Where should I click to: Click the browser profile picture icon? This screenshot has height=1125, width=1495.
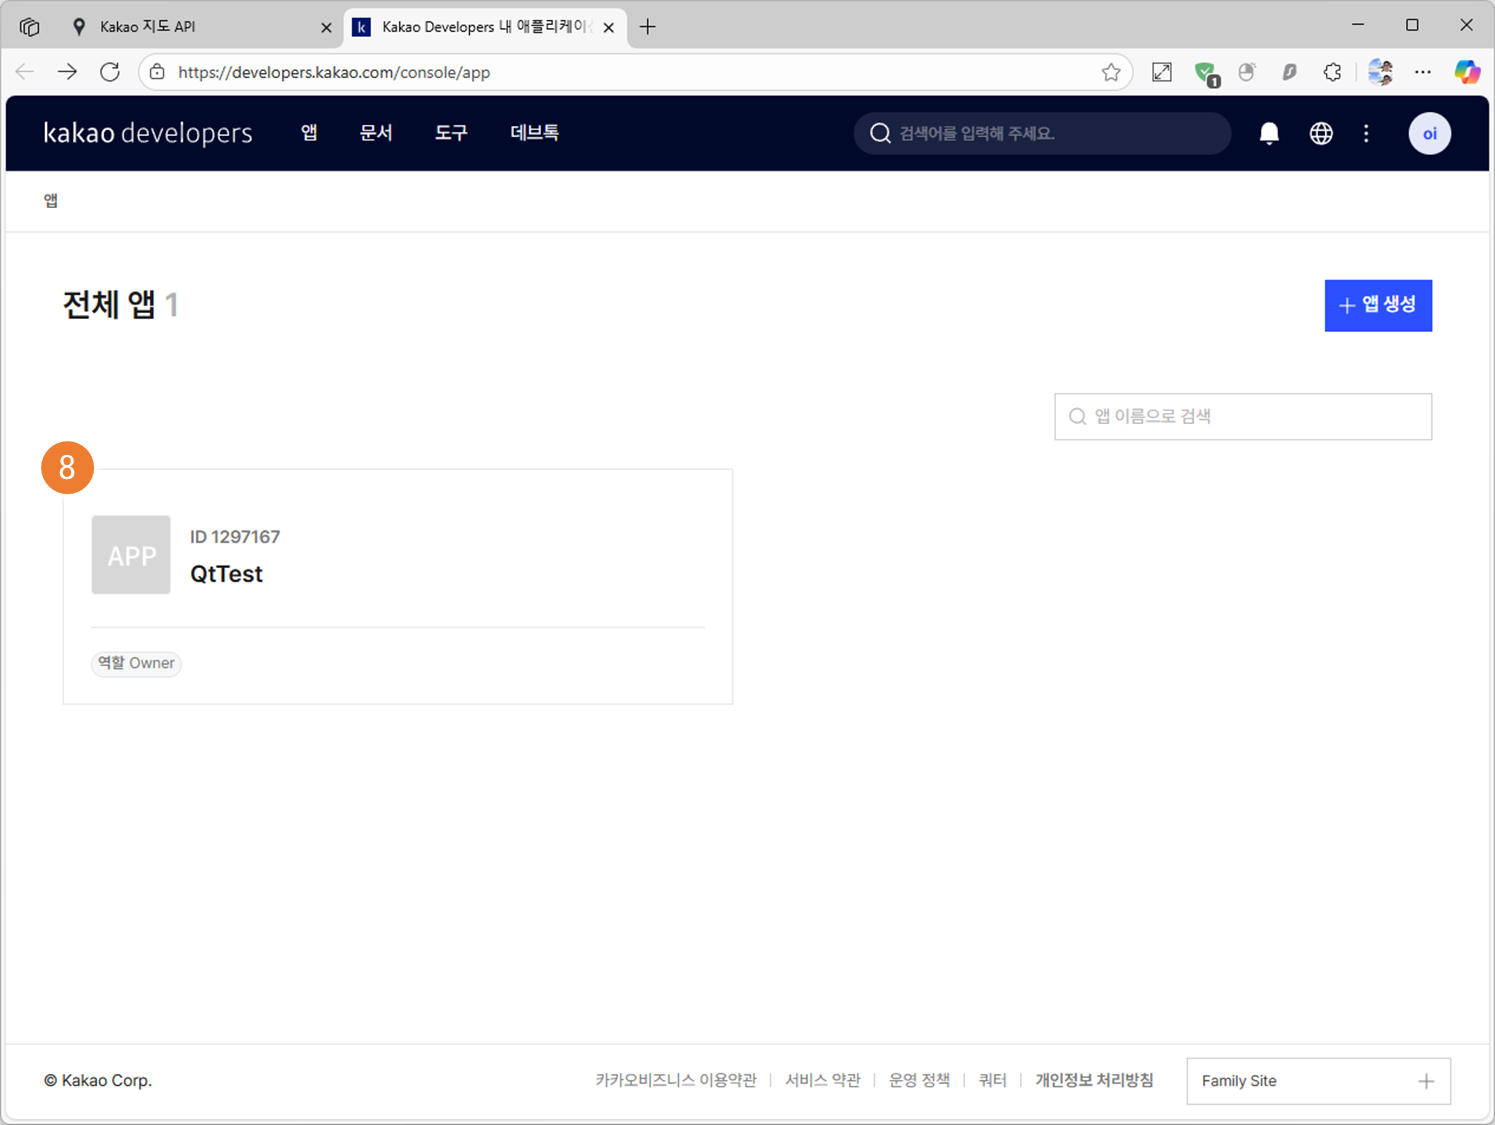pos(1380,72)
